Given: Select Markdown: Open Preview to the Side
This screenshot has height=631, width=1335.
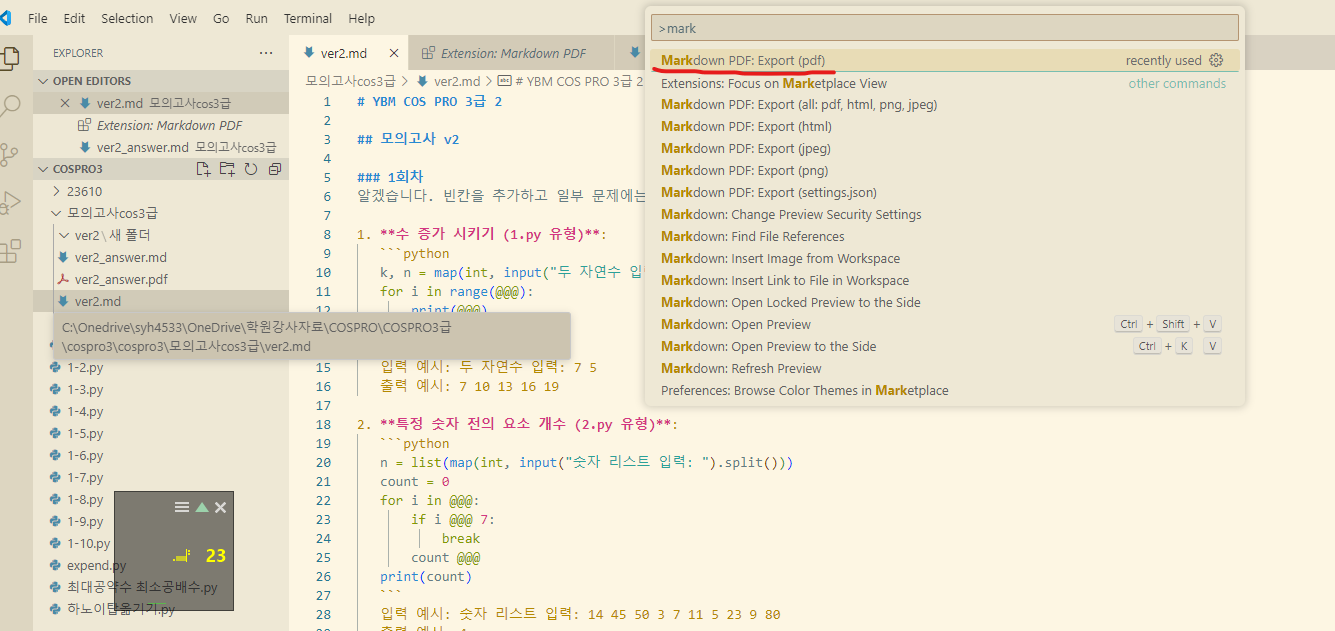Looking at the screenshot, I should pyautogui.click(x=945, y=346).
